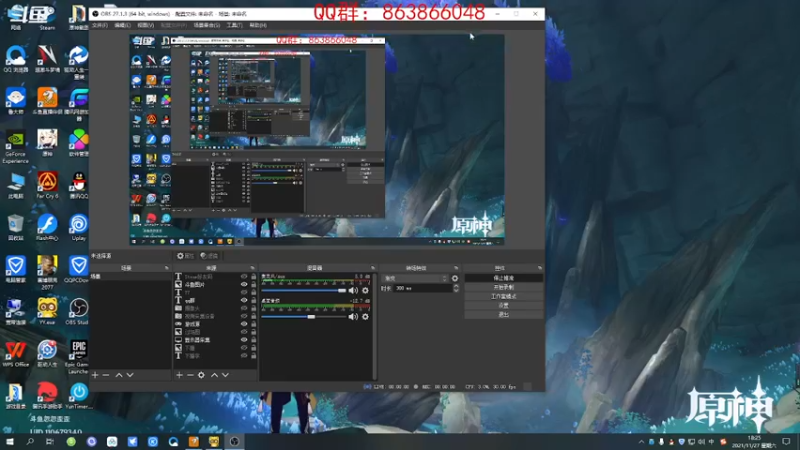This screenshot has width=800, height=450.
Task: Expand the system tray hidden icons chevron
Action: point(641,442)
